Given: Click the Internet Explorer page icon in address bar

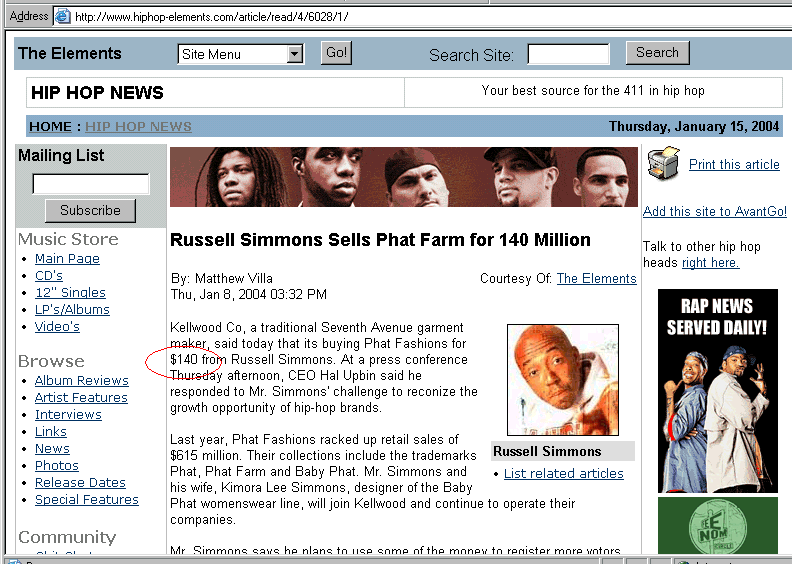Looking at the screenshot, I should point(63,16).
